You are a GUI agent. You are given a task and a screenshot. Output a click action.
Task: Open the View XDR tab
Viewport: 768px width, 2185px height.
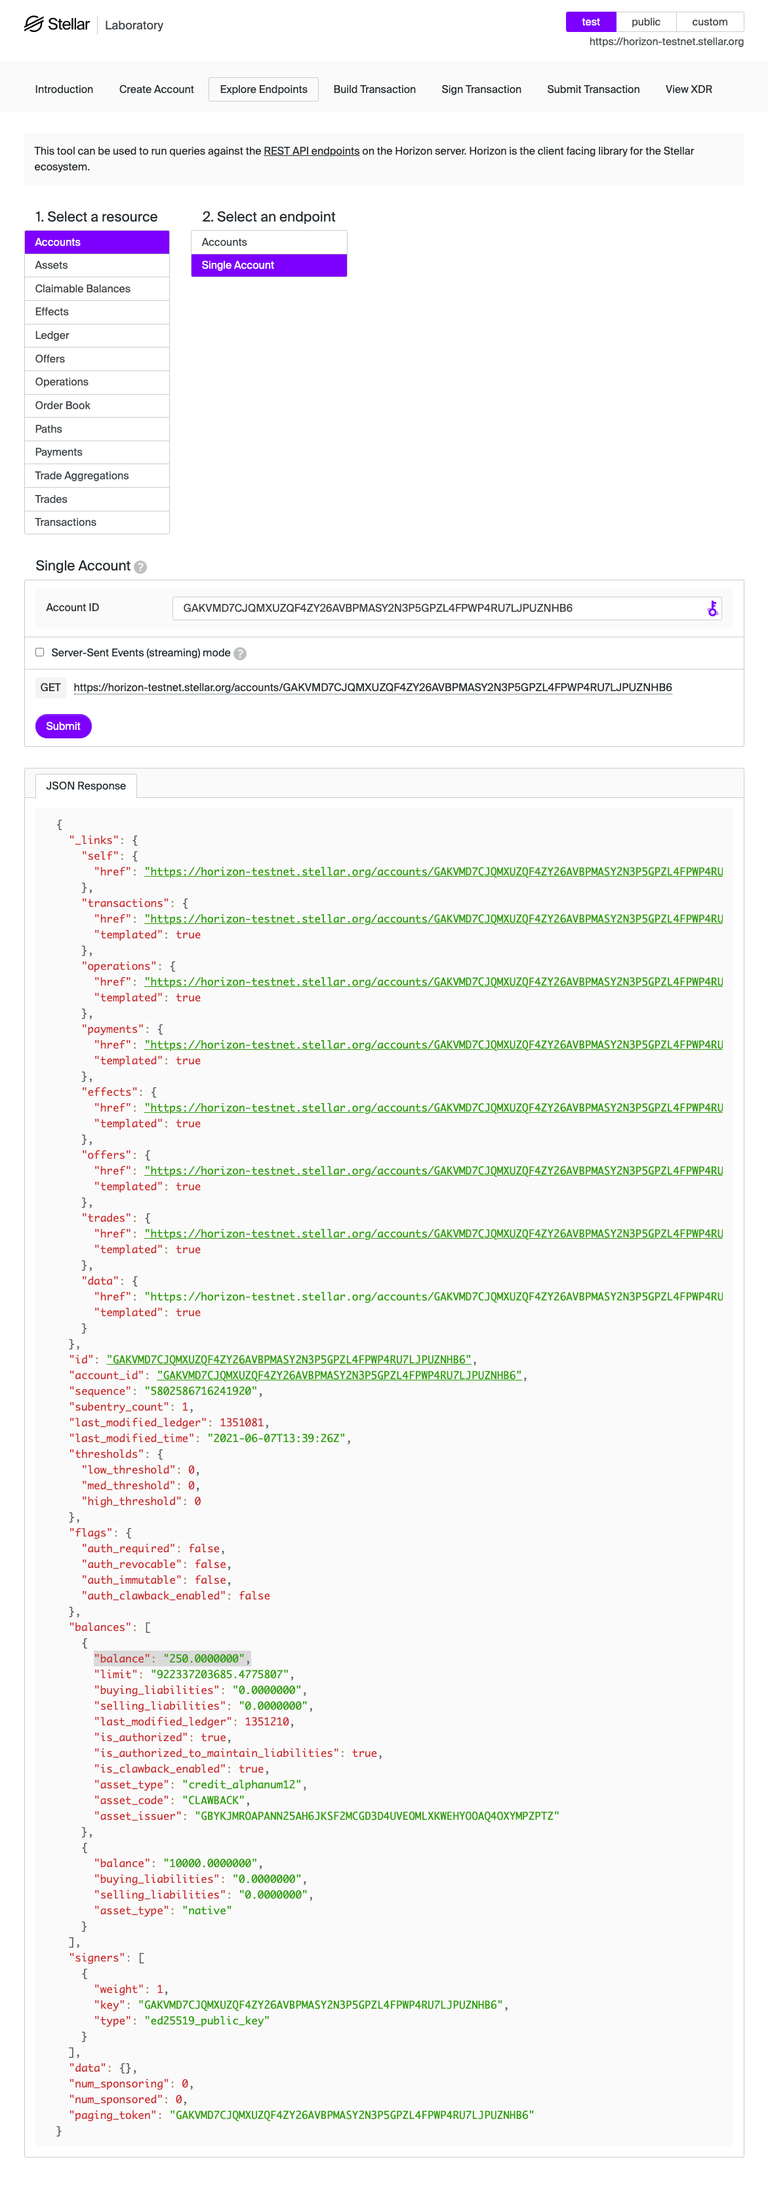coord(689,89)
